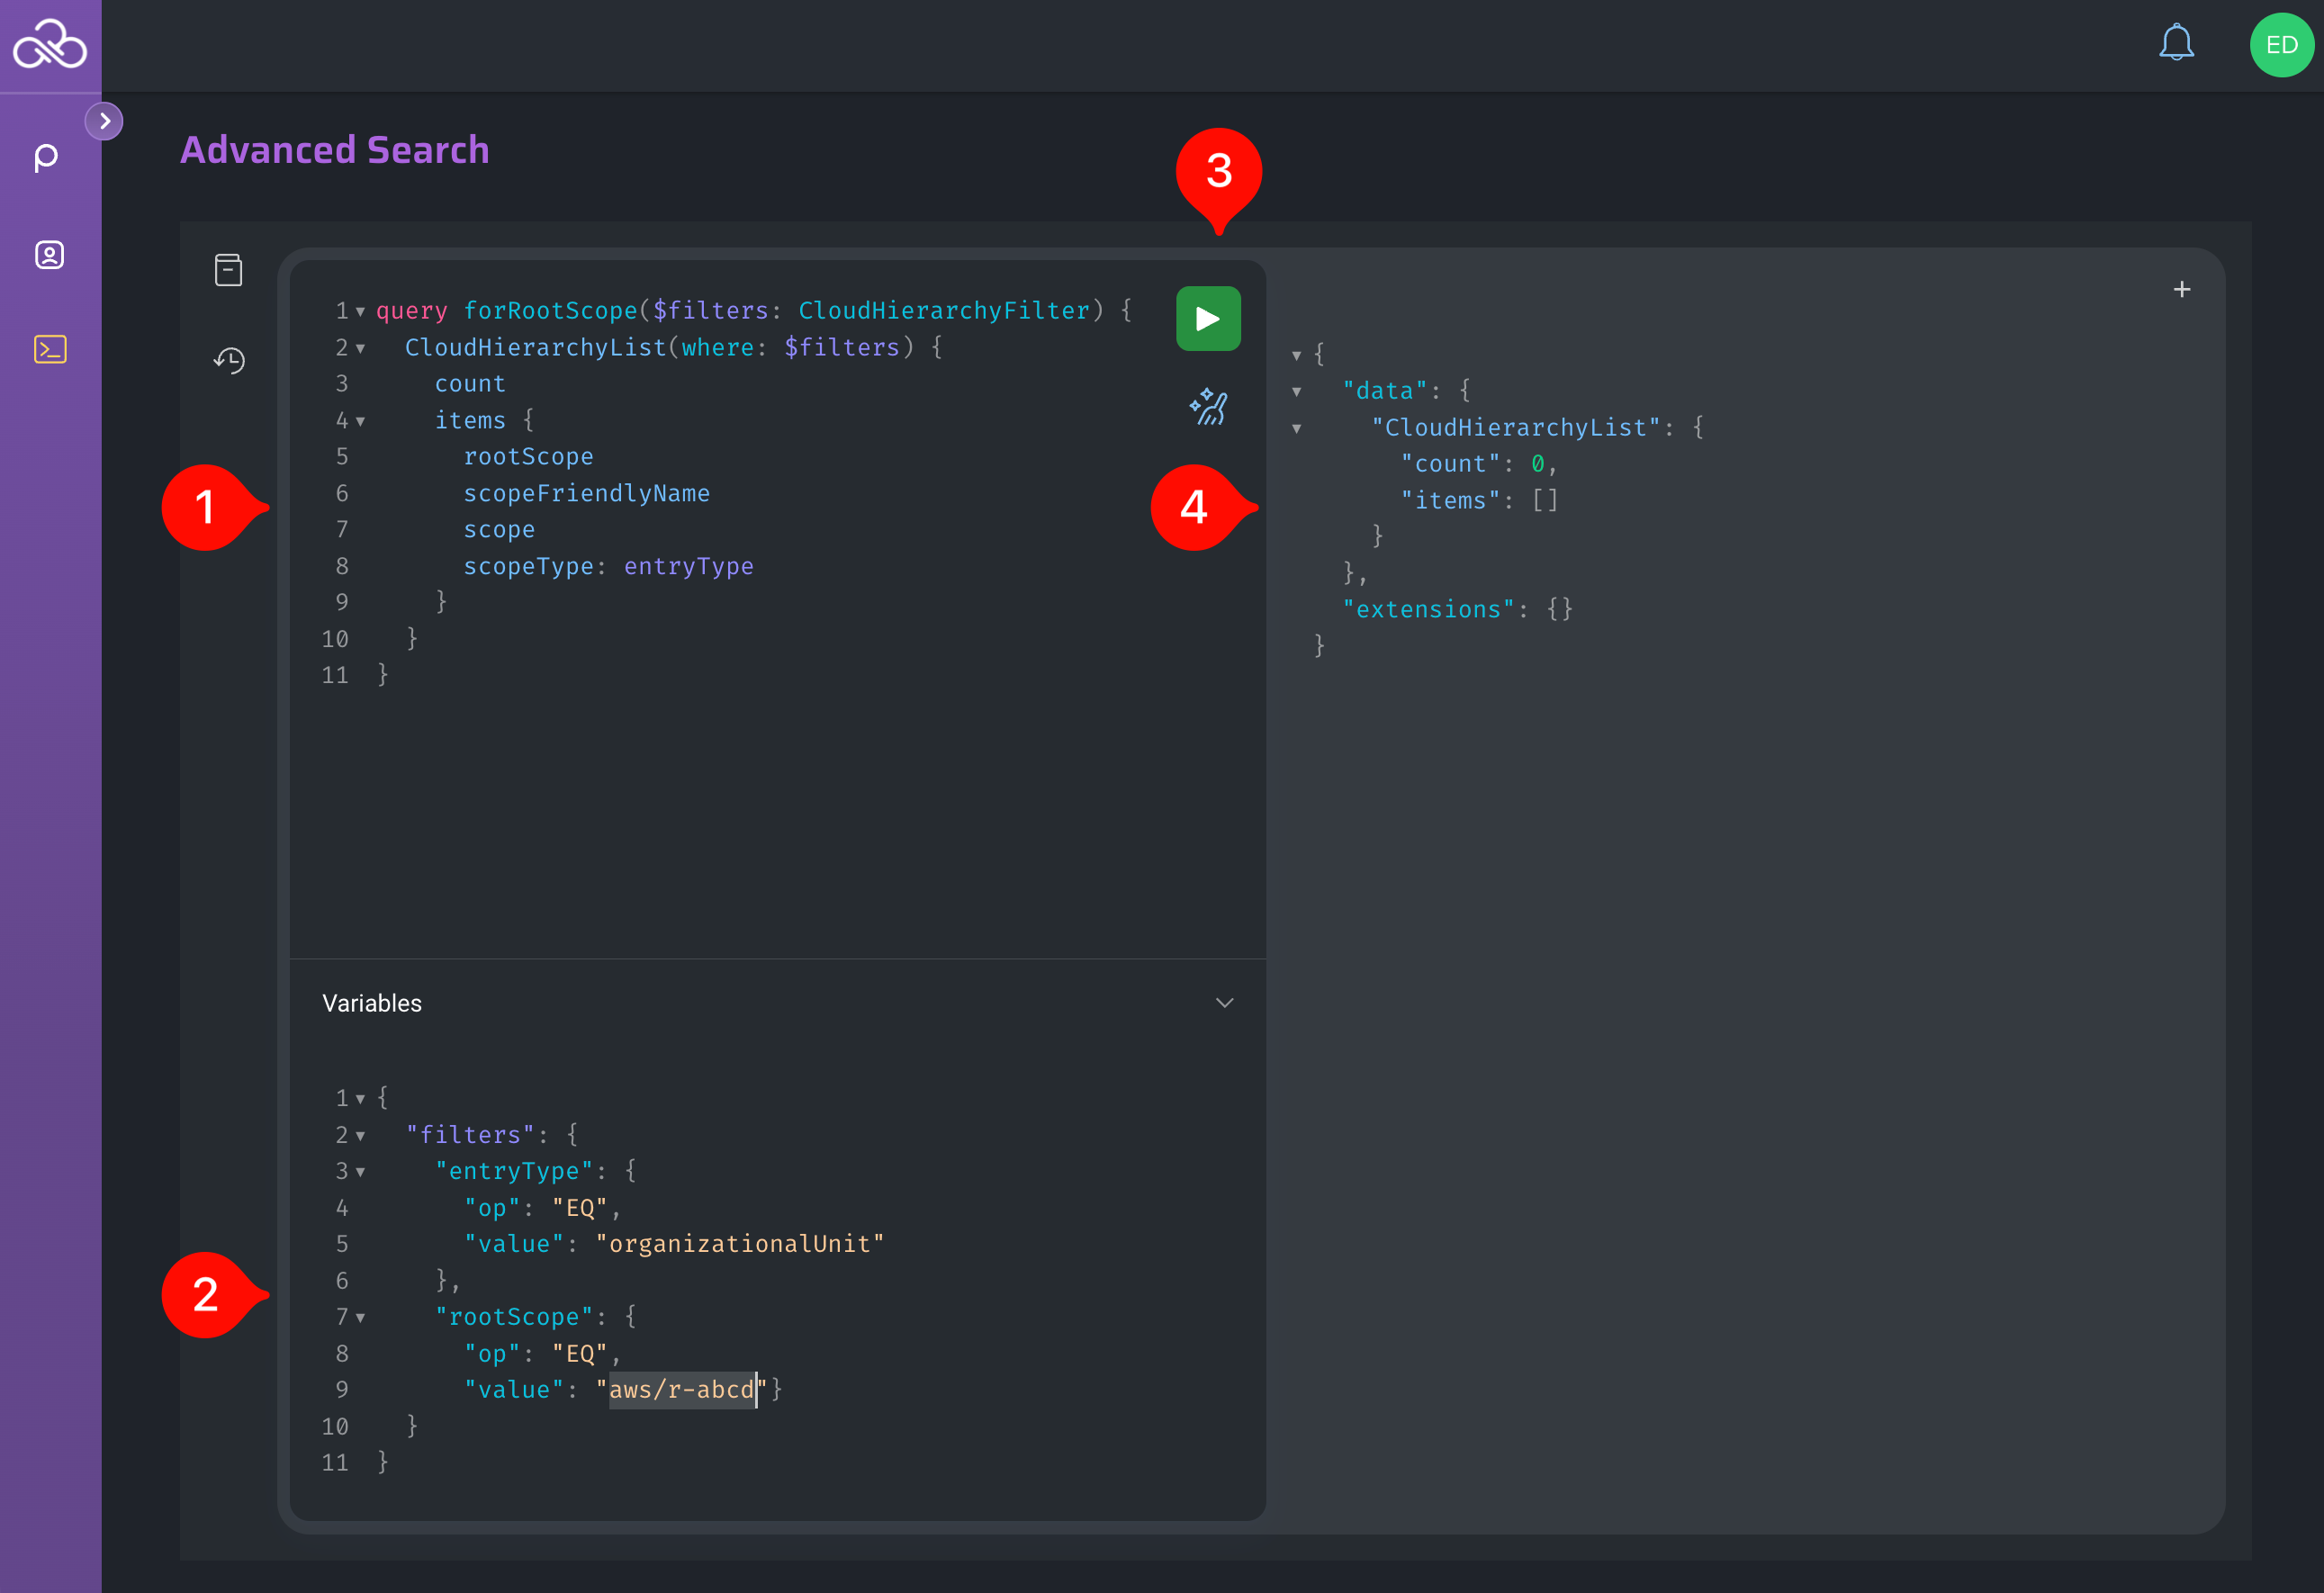Collapse the "data" object in results
Viewport: 2324px width, 1593px height.
[1297, 392]
